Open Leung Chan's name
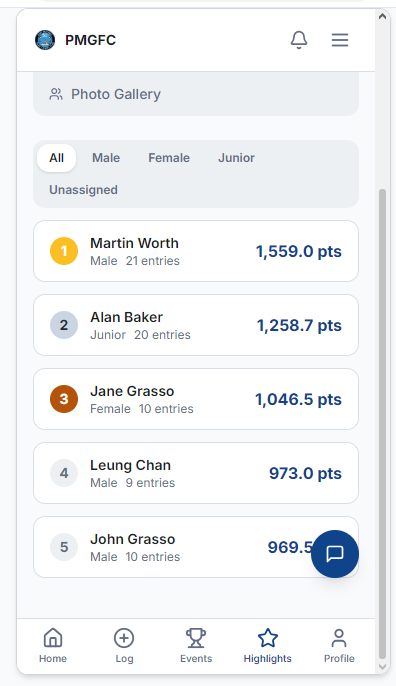The width and height of the screenshot is (396, 686). (130, 465)
